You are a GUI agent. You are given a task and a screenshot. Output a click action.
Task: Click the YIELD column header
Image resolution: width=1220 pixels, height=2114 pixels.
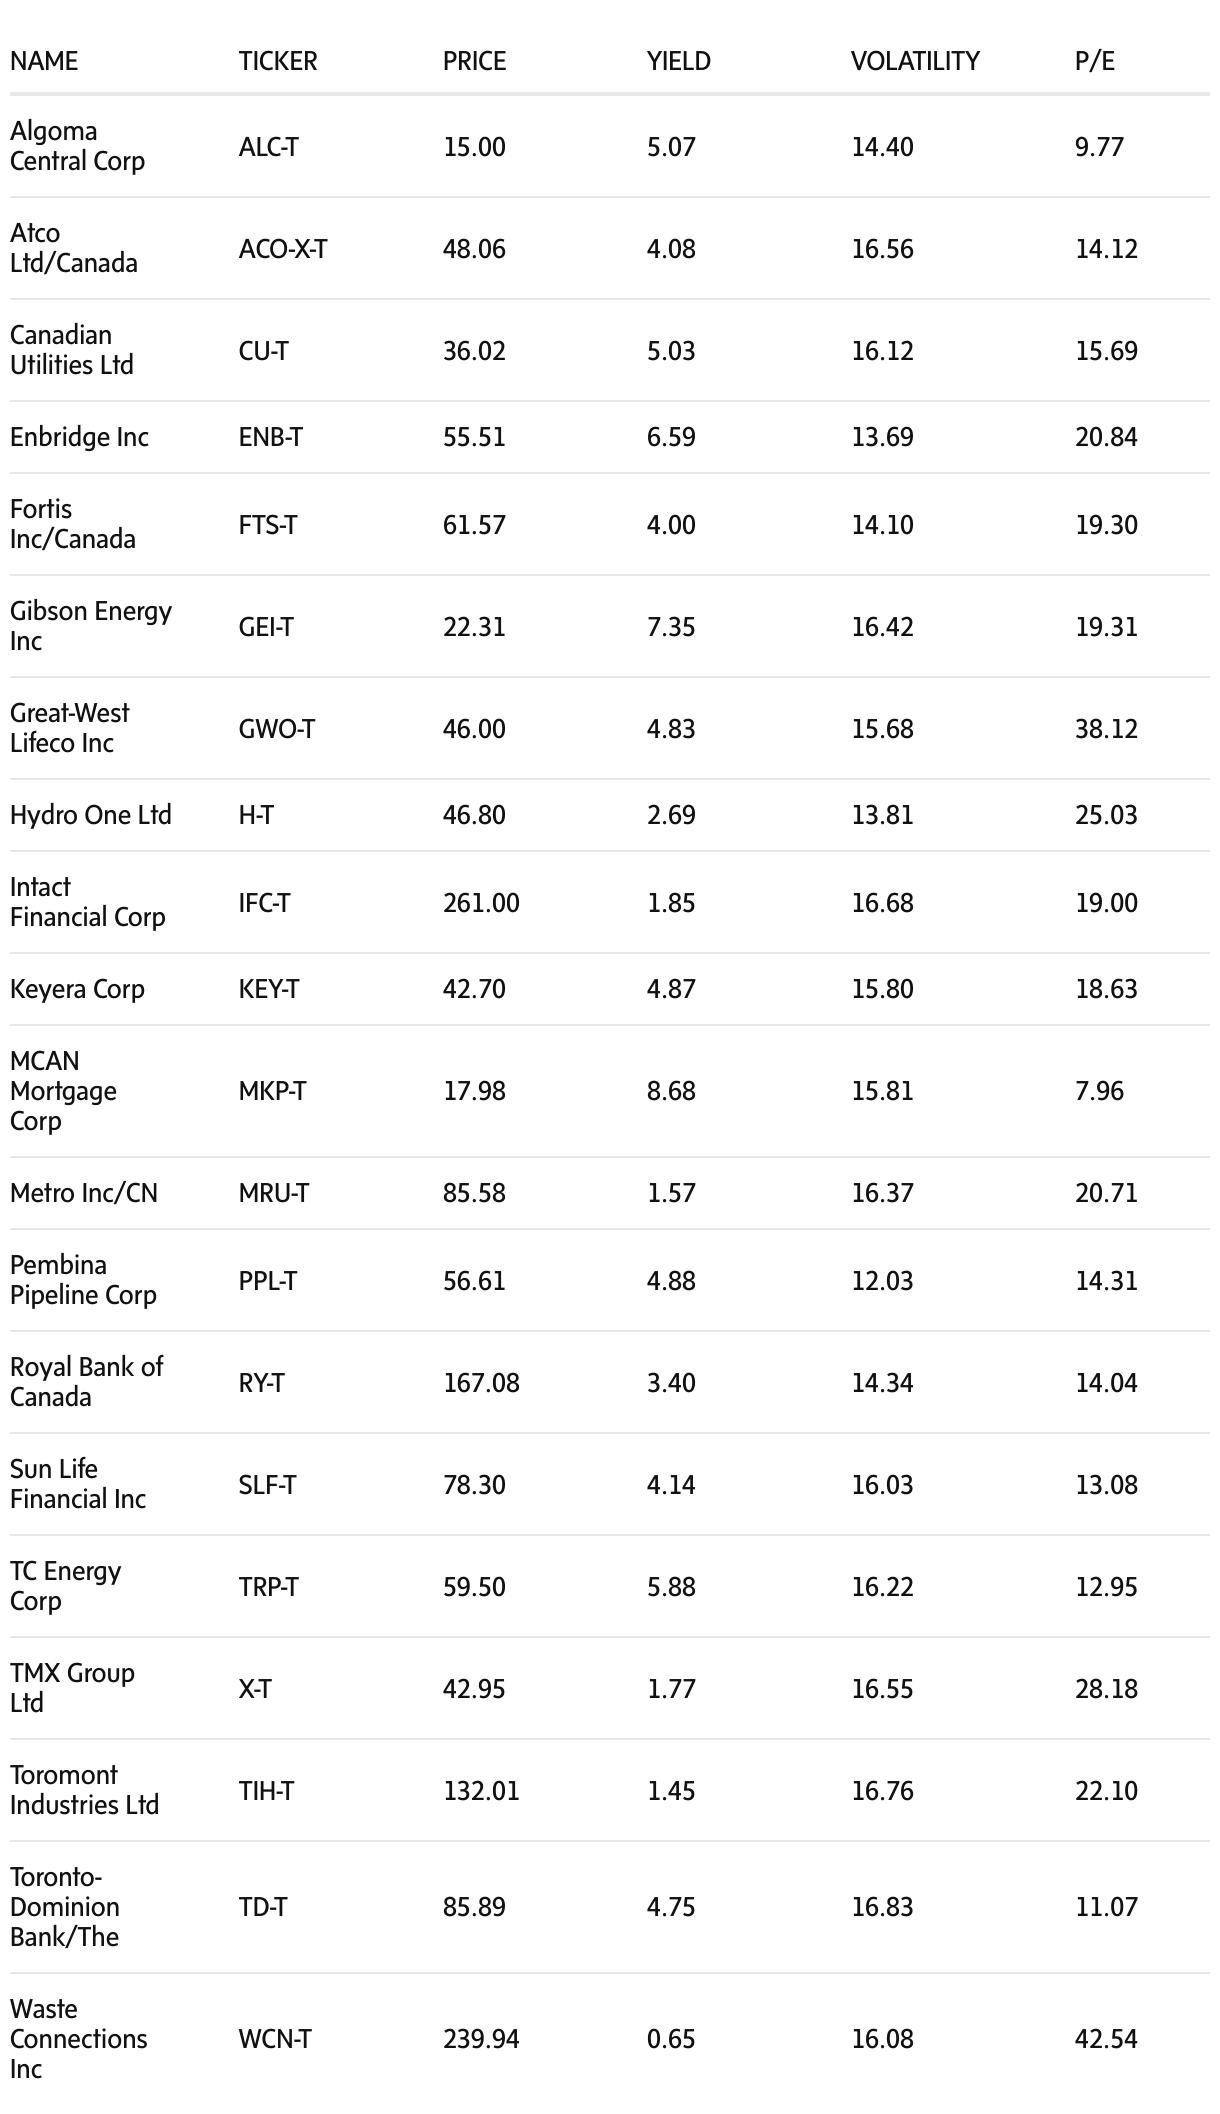[x=679, y=61]
